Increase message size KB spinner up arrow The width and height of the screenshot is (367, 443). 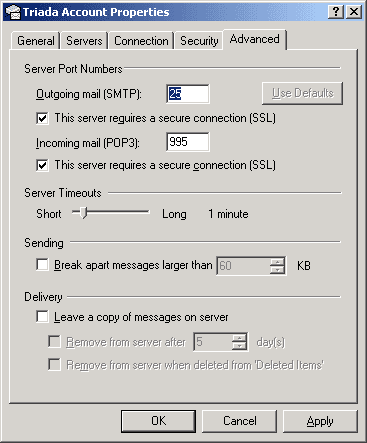[277, 262]
